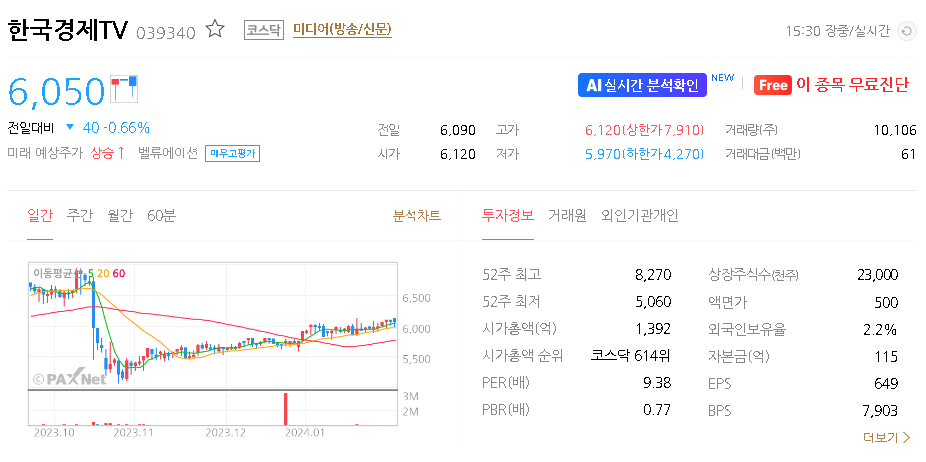The image size is (926, 462).
Task: Click the PER value 9.38
Action: (657, 383)
